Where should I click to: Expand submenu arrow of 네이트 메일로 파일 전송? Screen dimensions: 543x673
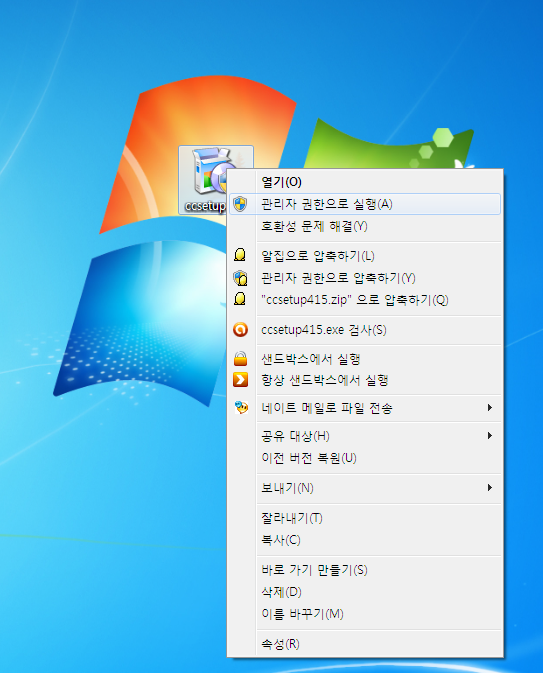(490, 407)
